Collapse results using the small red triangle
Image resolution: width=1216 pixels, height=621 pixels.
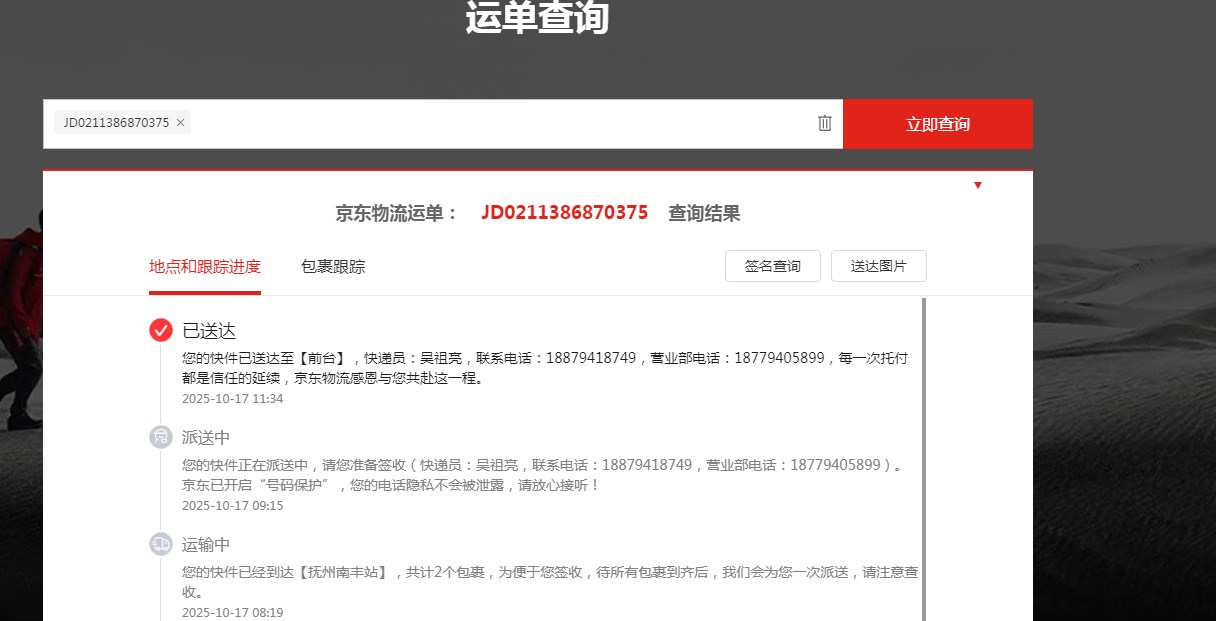[977, 185]
